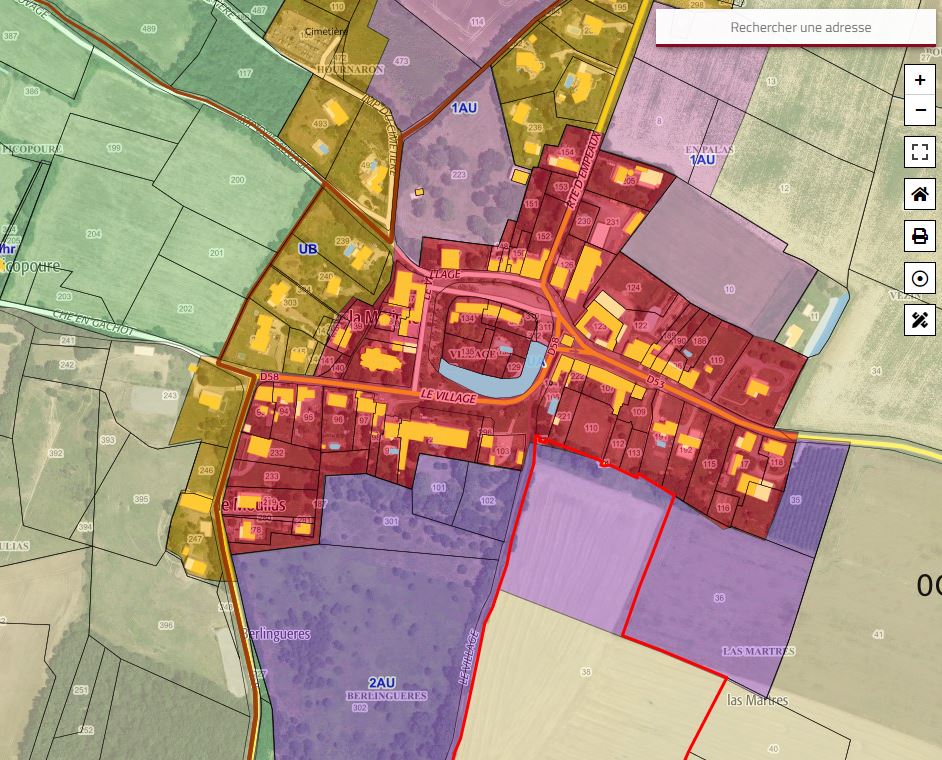The image size is (942, 760).
Task: Click parcel 10 in the purple zone
Action: (729, 289)
